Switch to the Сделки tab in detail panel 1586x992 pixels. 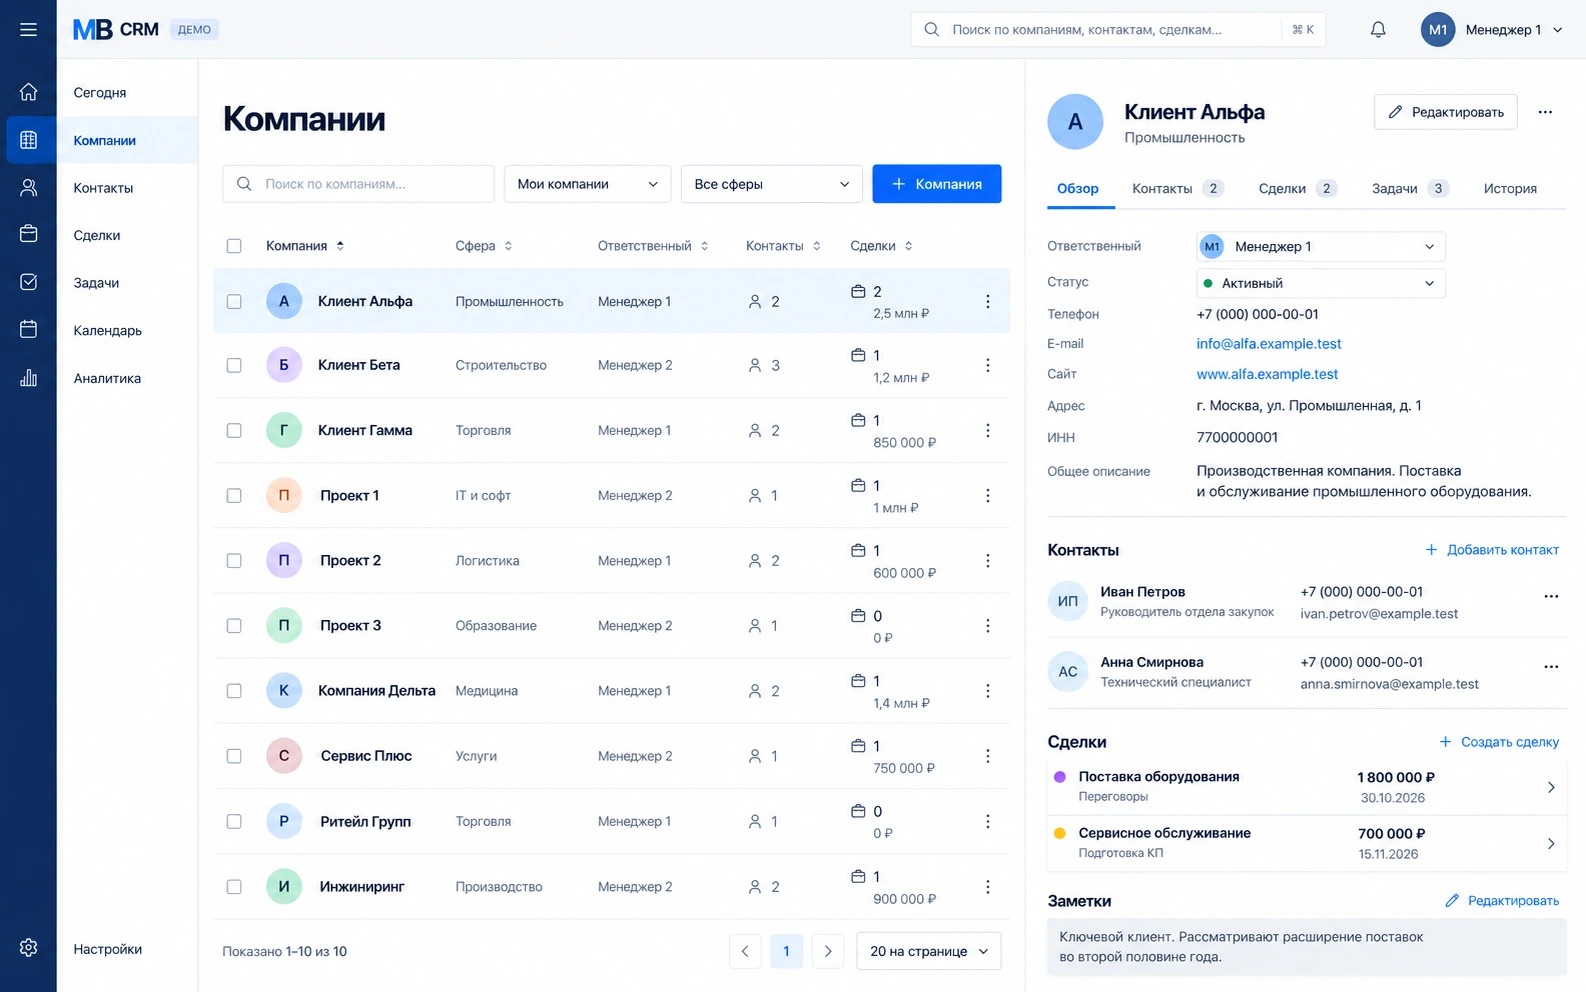coord(1297,188)
